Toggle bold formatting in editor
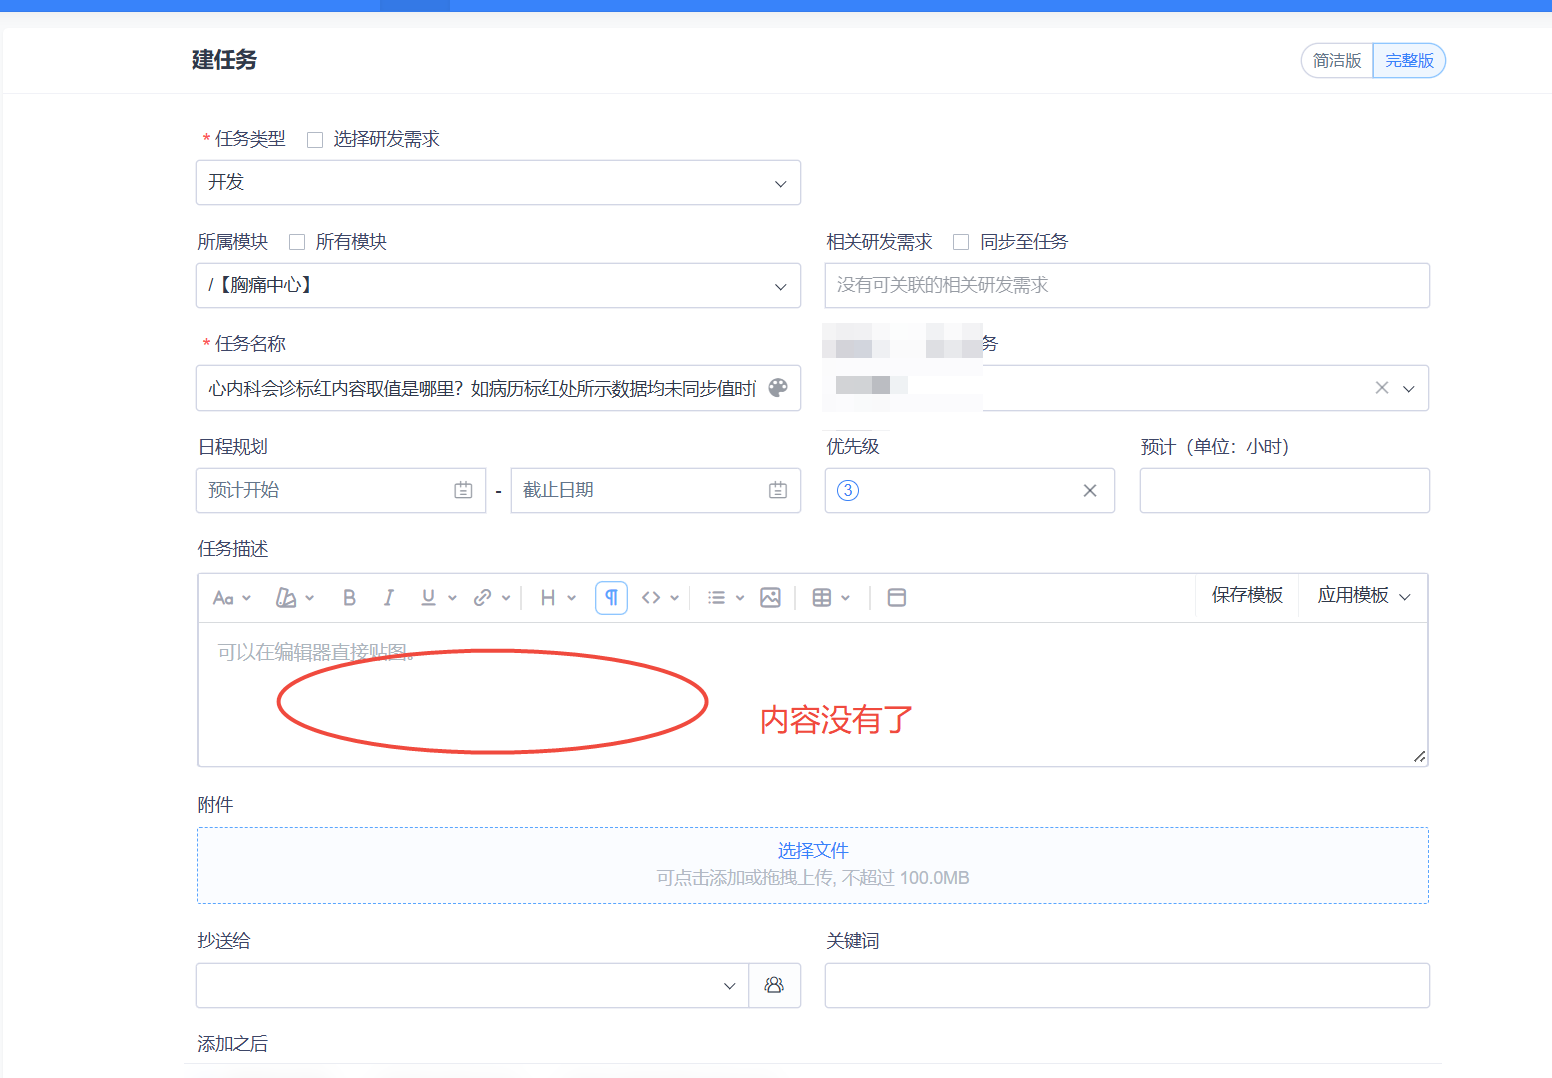This screenshot has width=1552, height=1078. click(x=349, y=598)
